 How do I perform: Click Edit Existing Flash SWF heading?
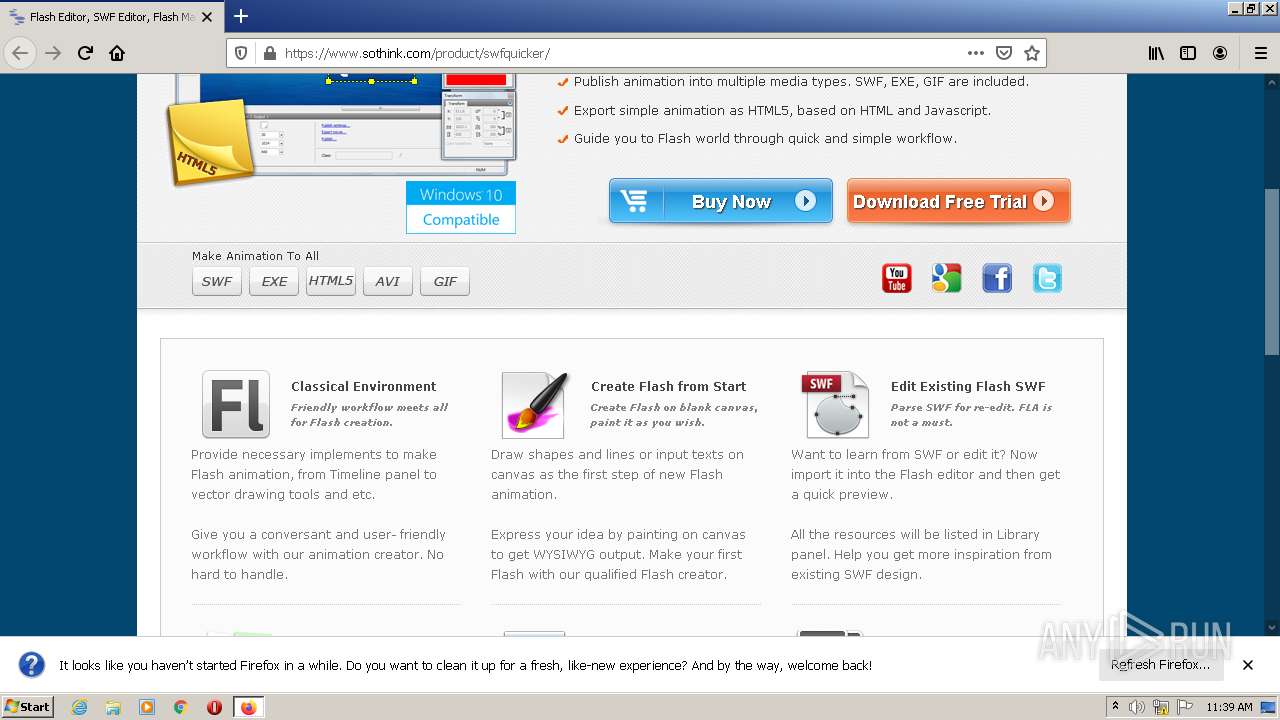(x=968, y=386)
